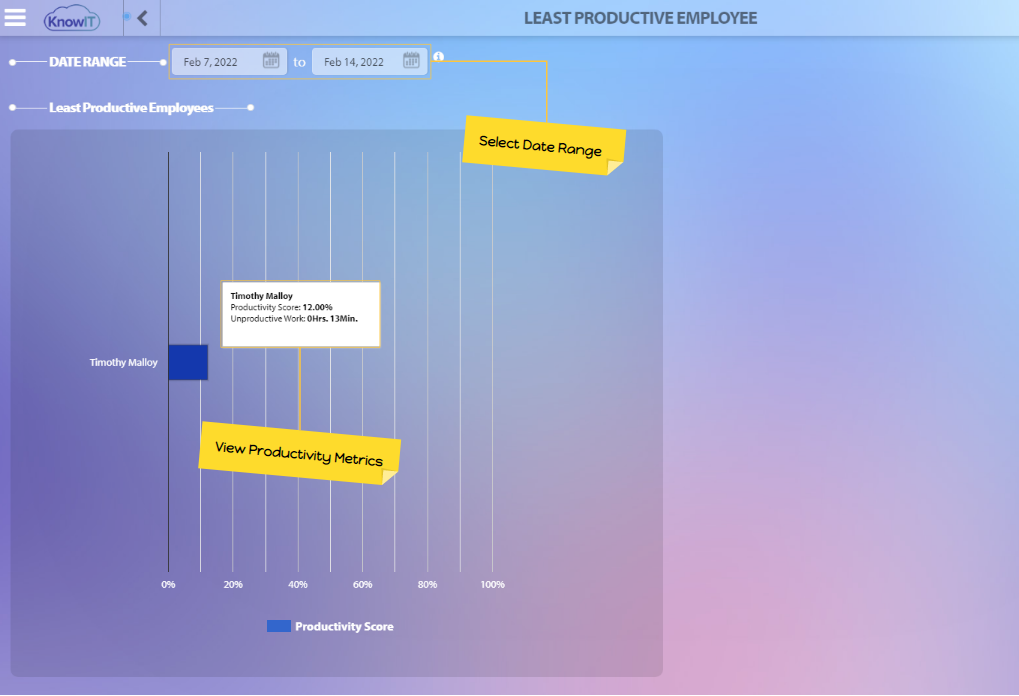Image resolution: width=1019 pixels, height=696 pixels.
Task: Click the 0% axis tick label
Action: click(x=168, y=584)
